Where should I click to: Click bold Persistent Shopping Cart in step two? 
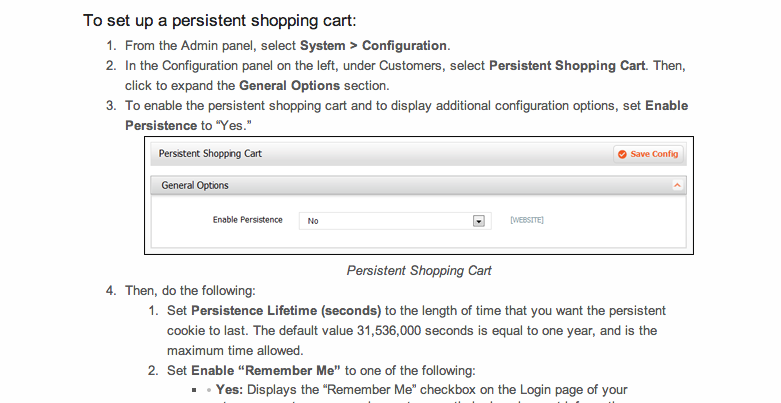coord(567,66)
